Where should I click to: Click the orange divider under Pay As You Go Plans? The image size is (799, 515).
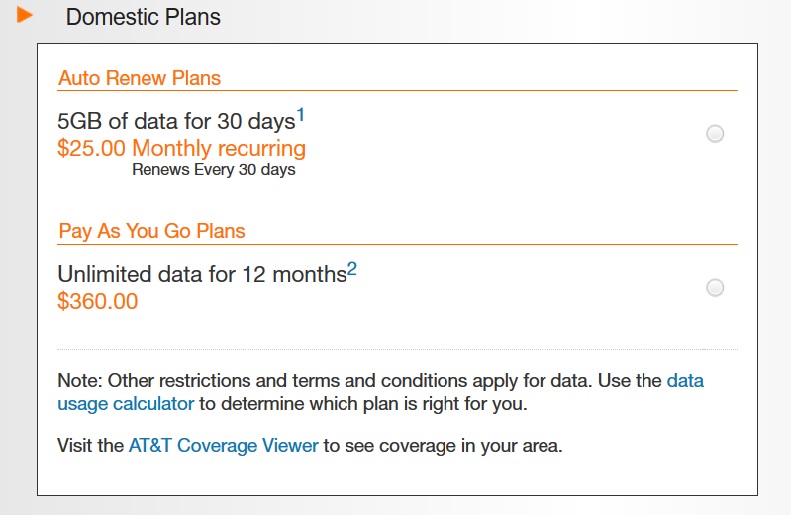(397, 244)
